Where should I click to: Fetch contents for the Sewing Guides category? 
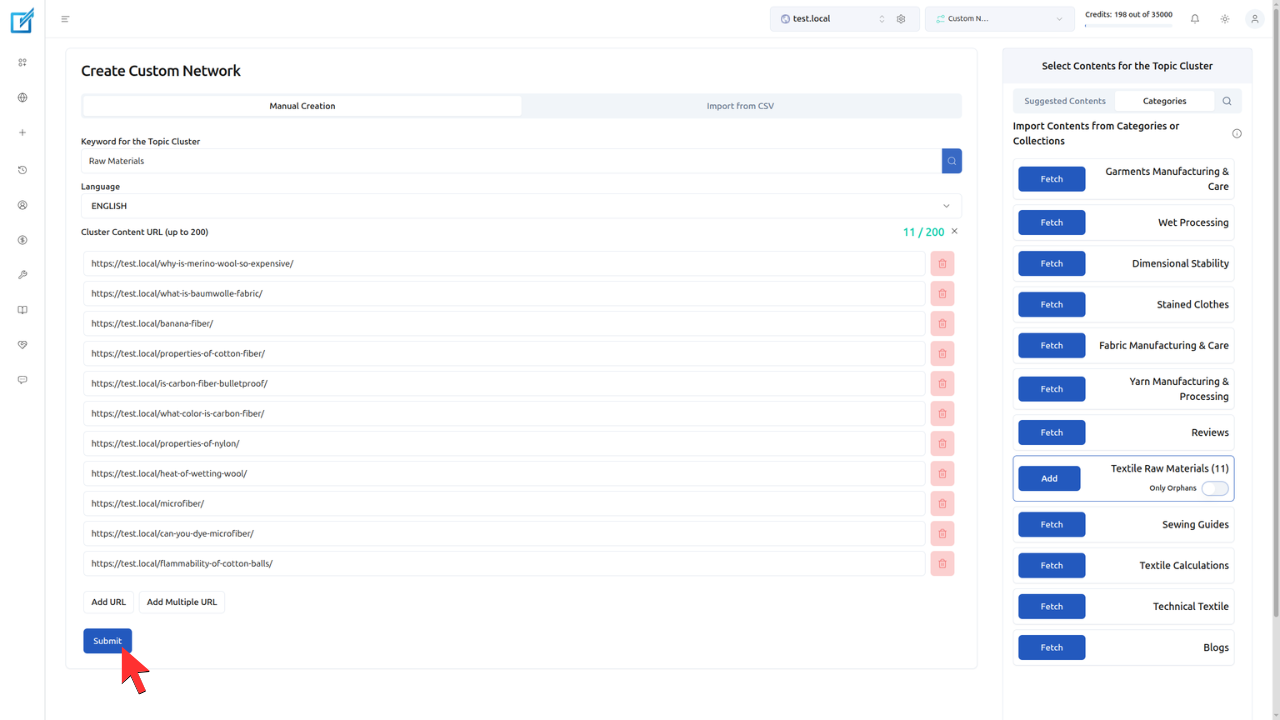point(1051,524)
